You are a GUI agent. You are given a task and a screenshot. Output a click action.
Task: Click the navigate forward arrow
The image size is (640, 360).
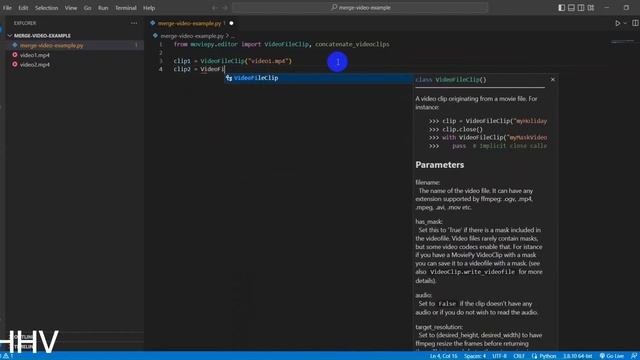tap(224, 7)
